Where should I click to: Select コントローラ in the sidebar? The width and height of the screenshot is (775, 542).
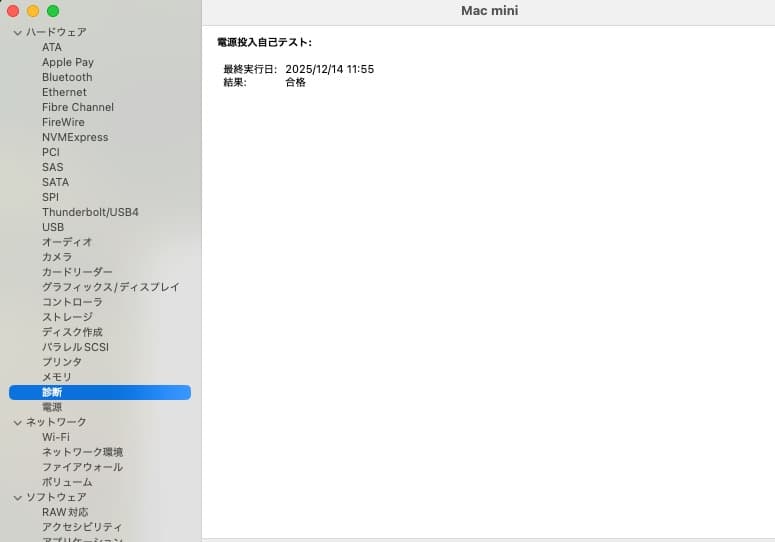[72, 302]
